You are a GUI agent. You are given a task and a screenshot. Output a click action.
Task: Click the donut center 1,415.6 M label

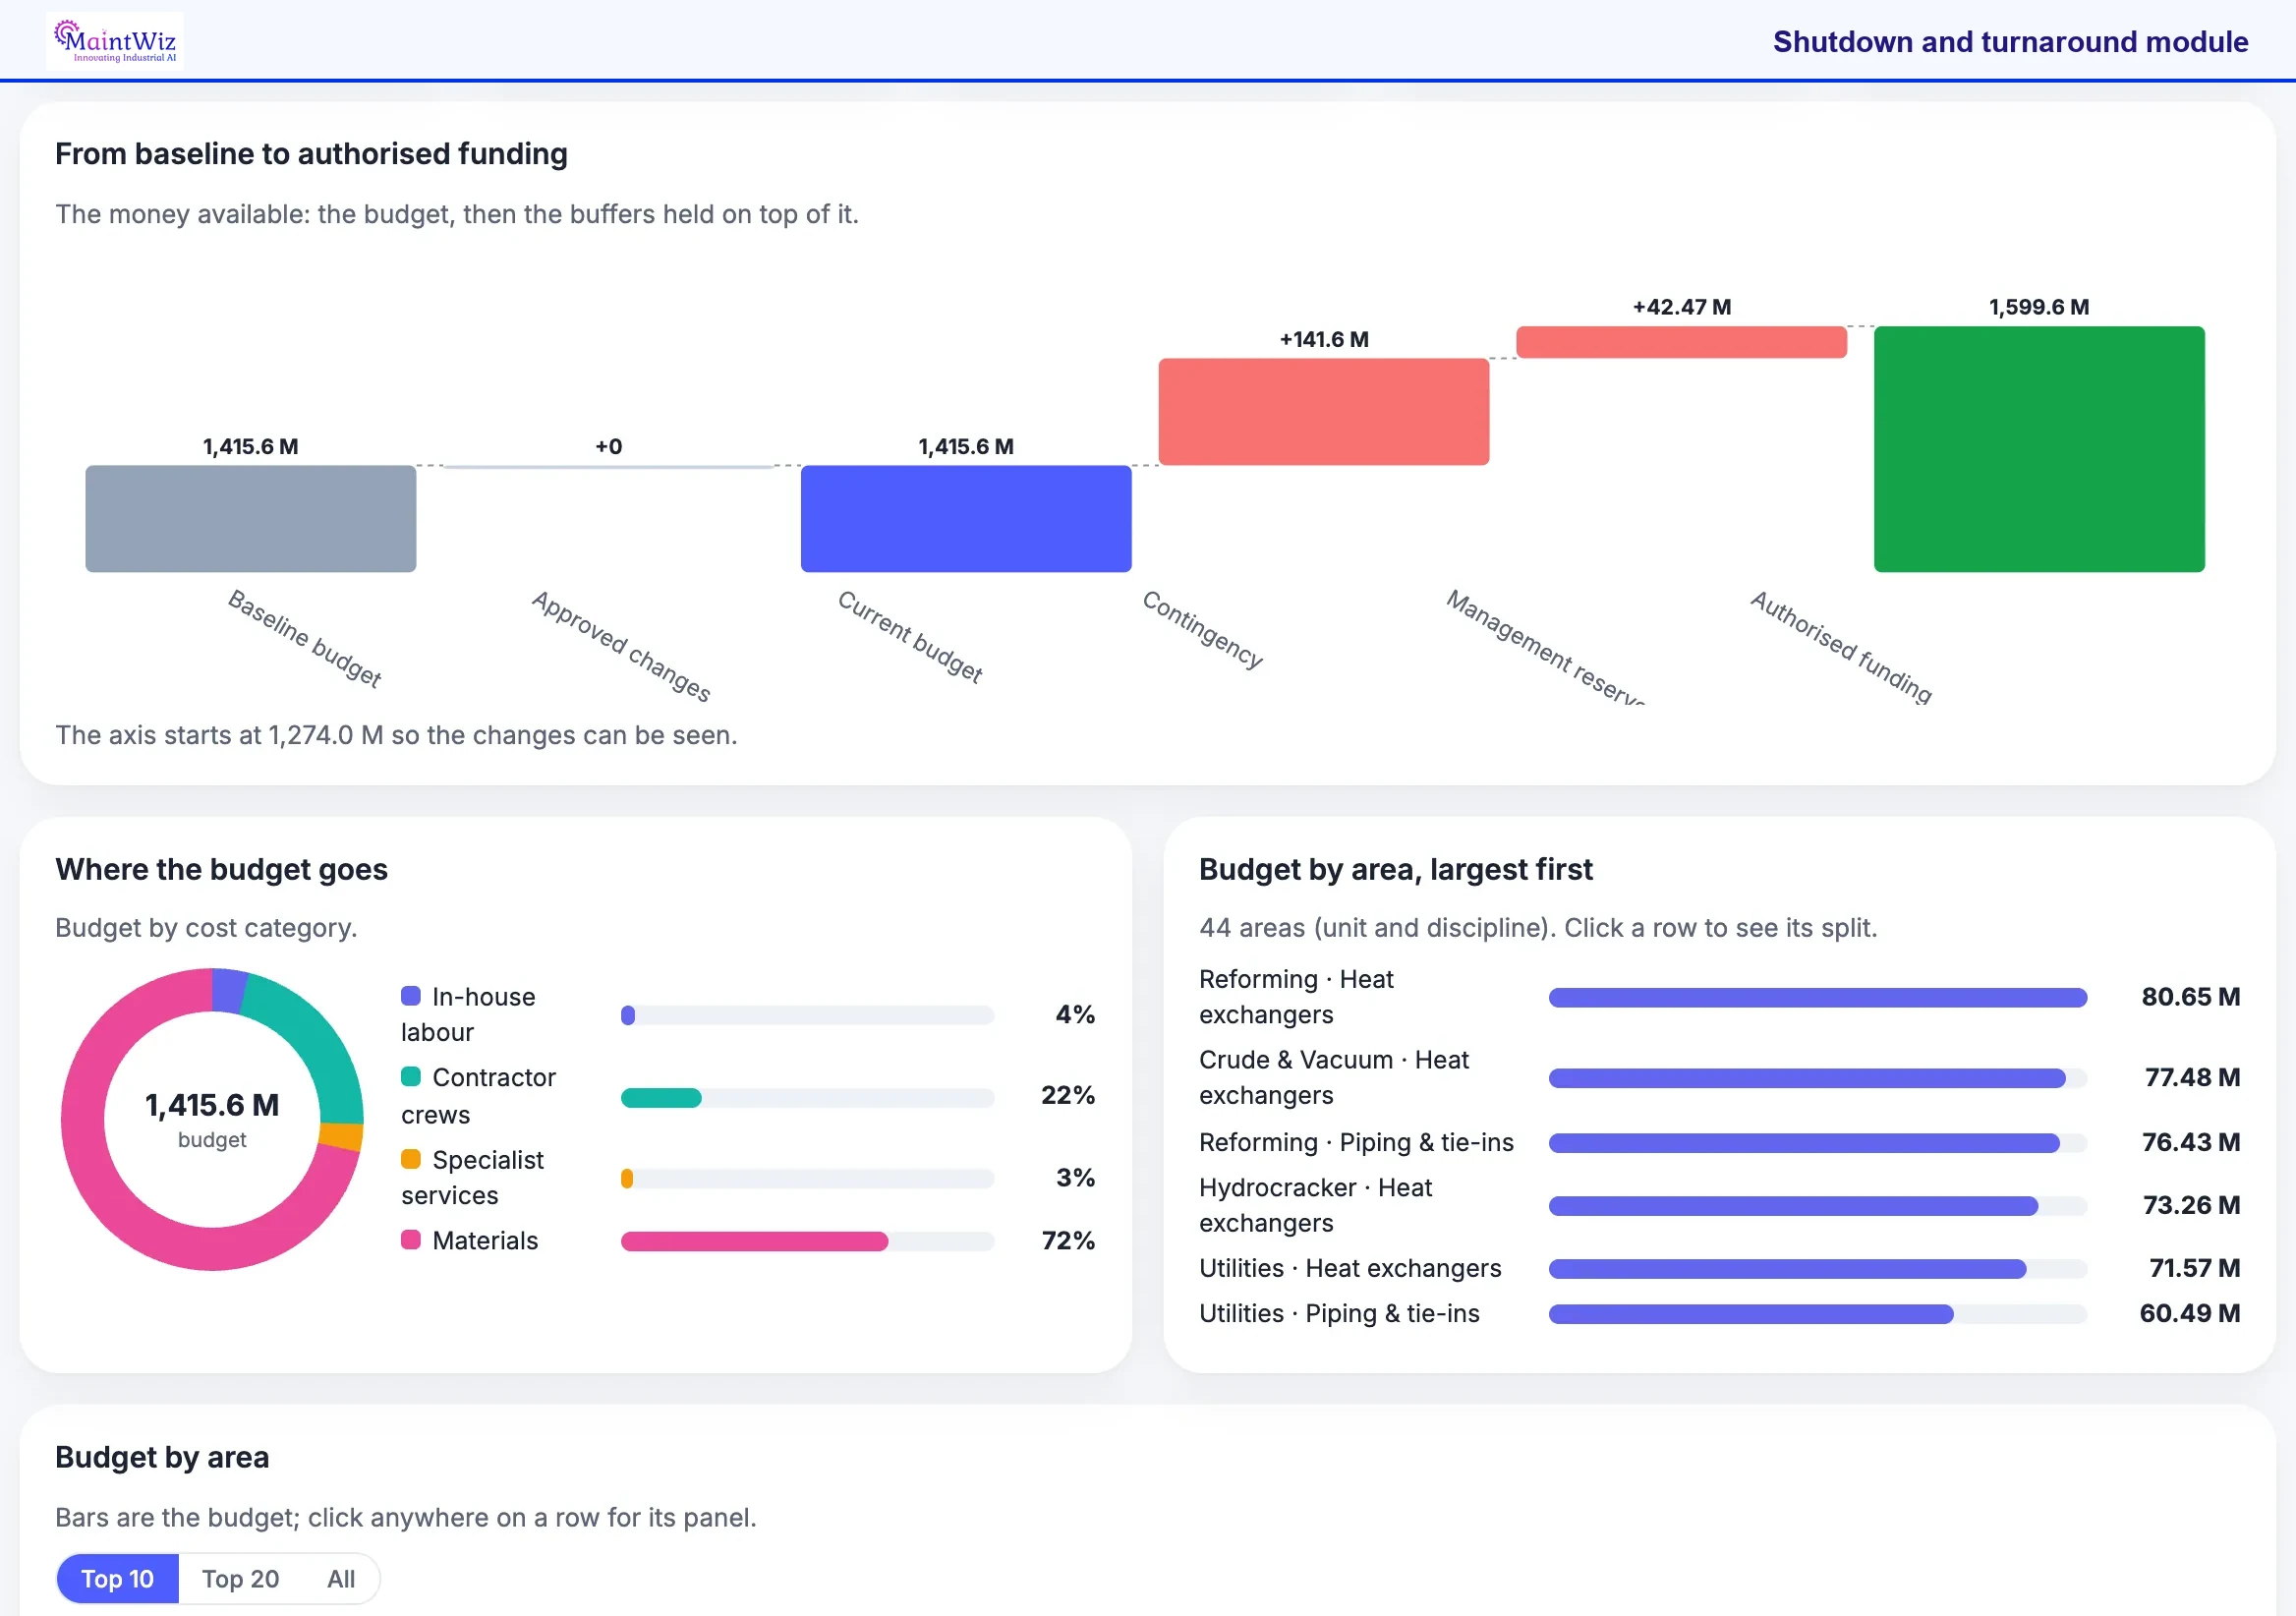click(212, 1105)
